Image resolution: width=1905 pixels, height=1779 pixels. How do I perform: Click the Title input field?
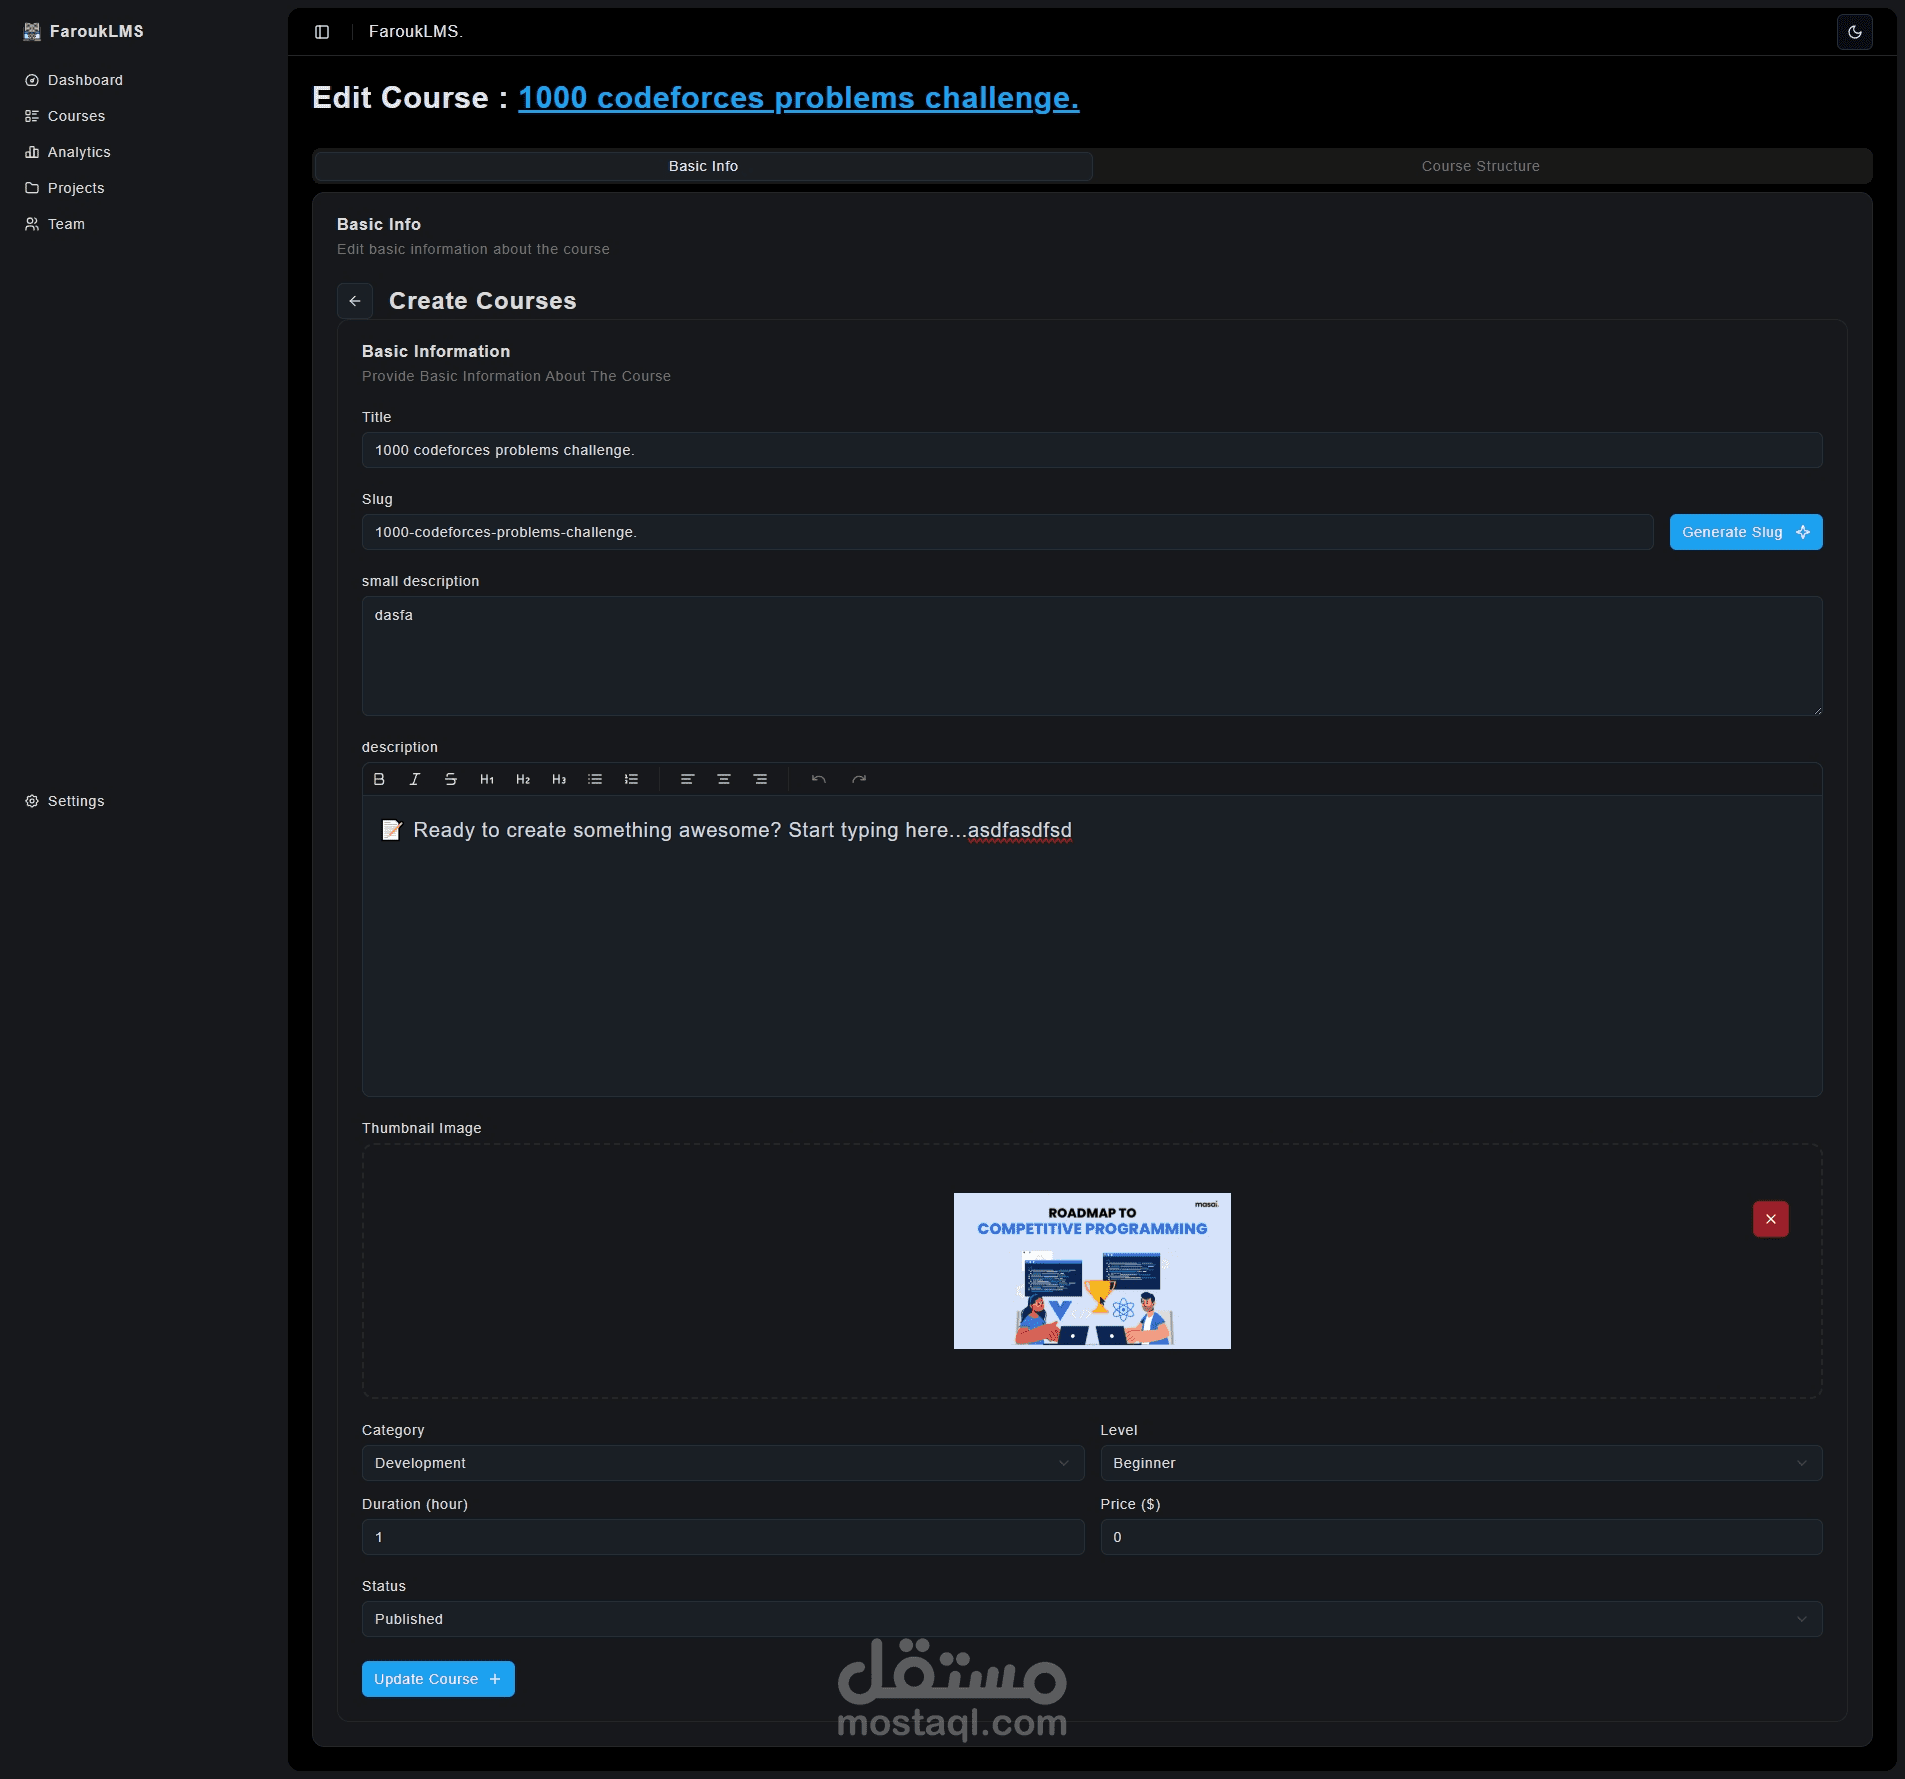point(1092,450)
